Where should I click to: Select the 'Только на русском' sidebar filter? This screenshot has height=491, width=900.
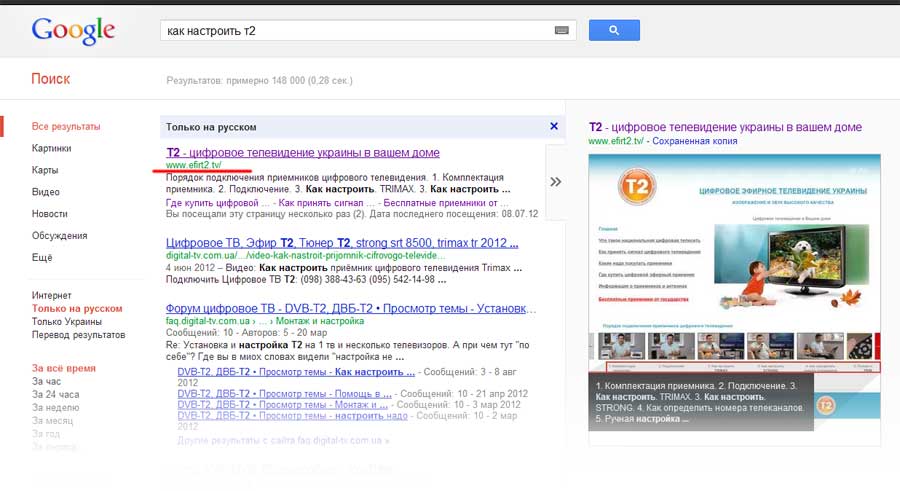click(77, 308)
